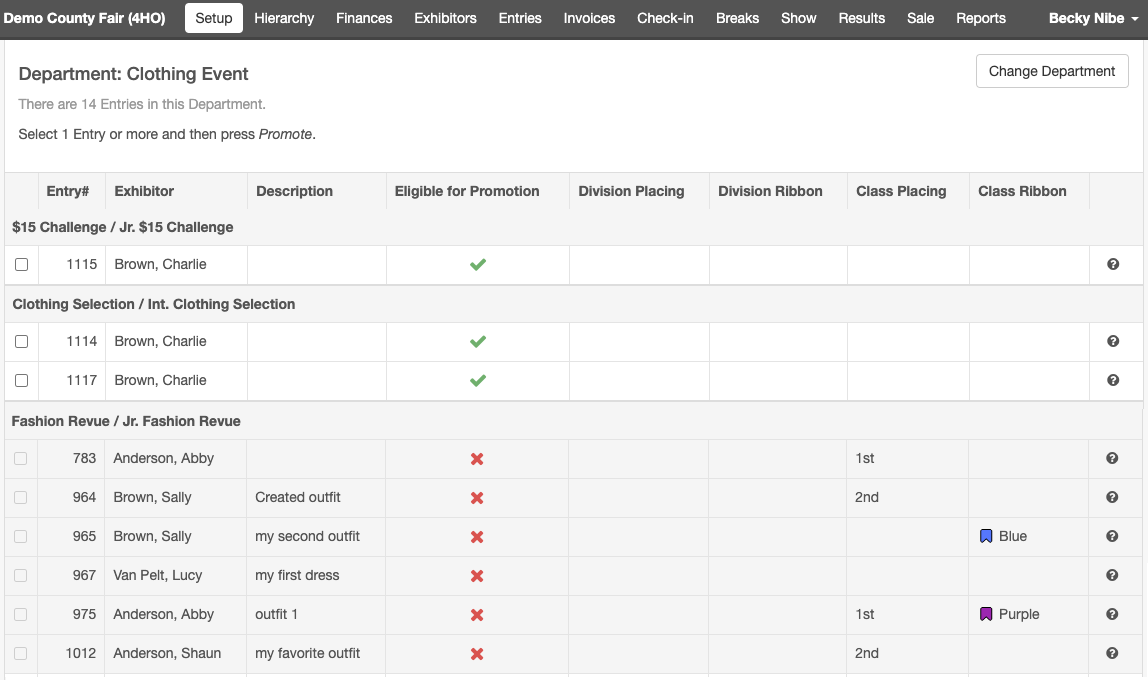Click the red X for entry 783
The image size is (1148, 680).
pos(477,459)
